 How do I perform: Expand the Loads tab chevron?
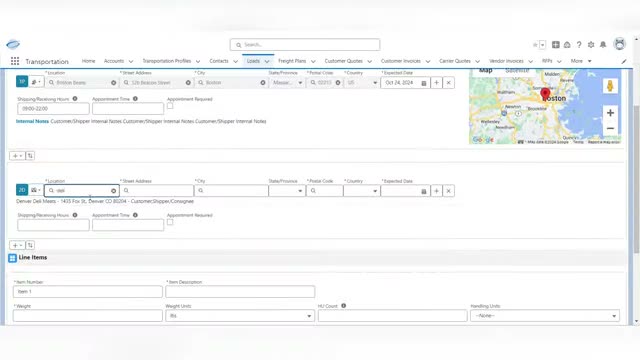tap(267, 61)
